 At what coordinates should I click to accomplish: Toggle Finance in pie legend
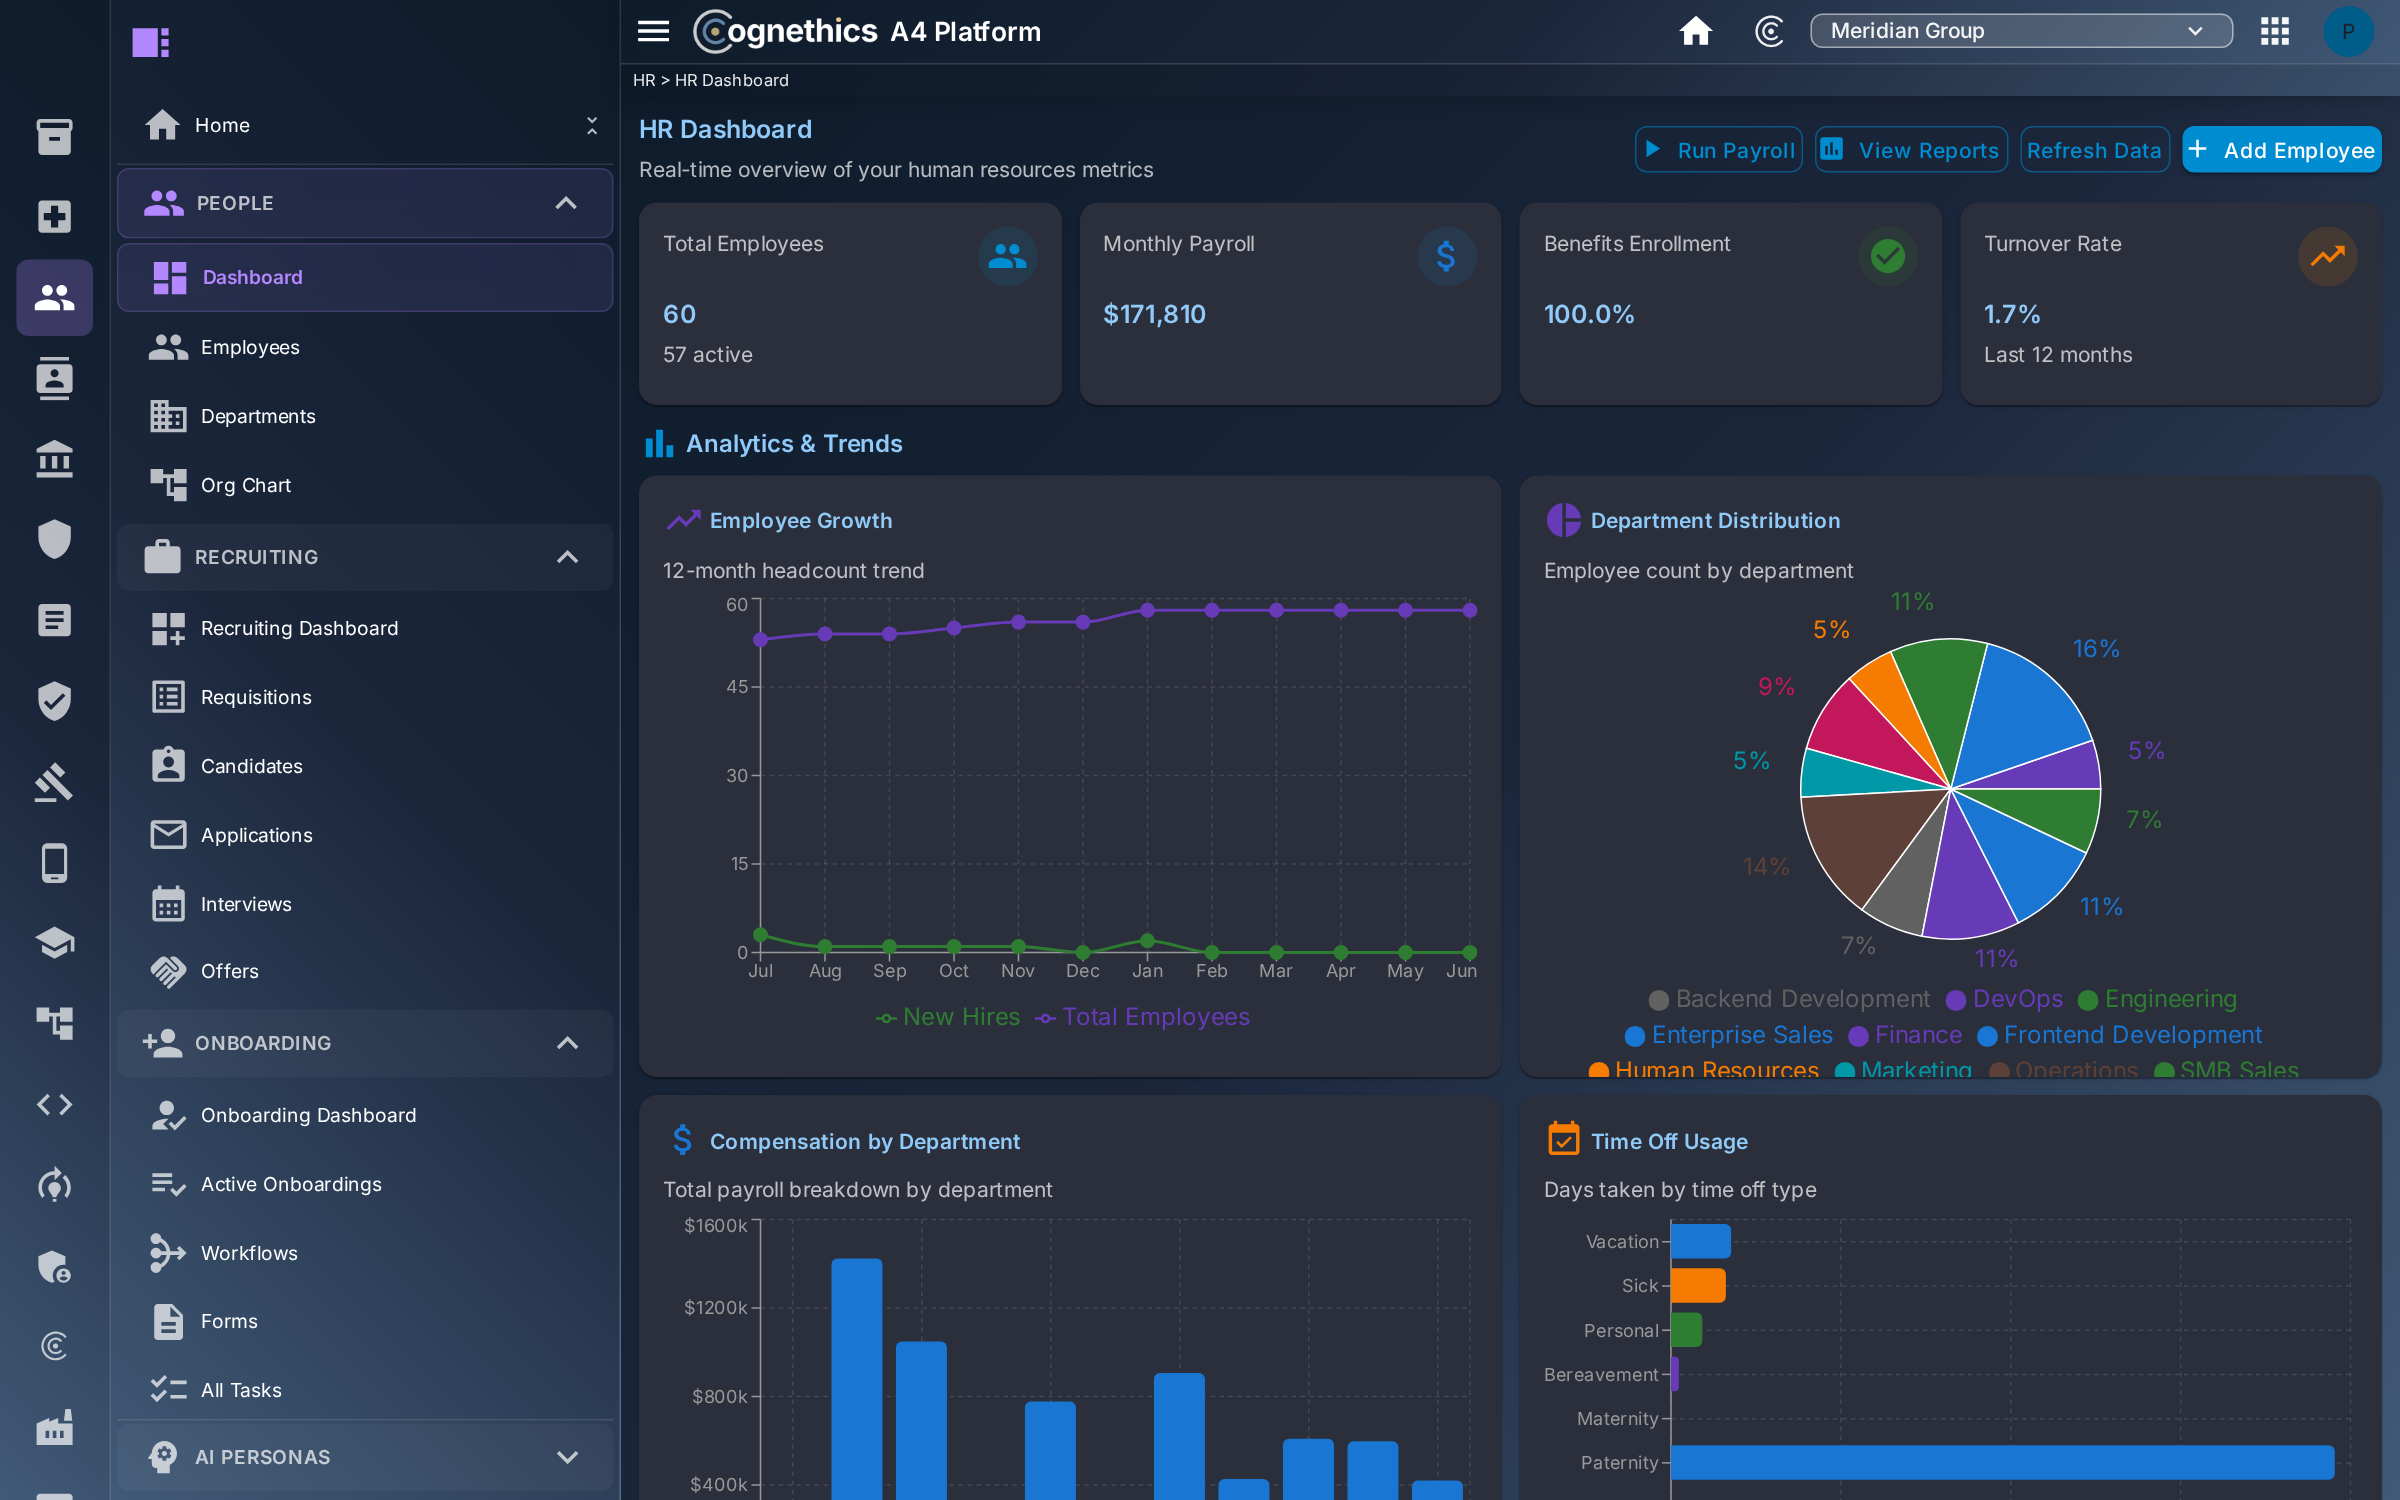pyautogui.click(x=1905, y=1035)
